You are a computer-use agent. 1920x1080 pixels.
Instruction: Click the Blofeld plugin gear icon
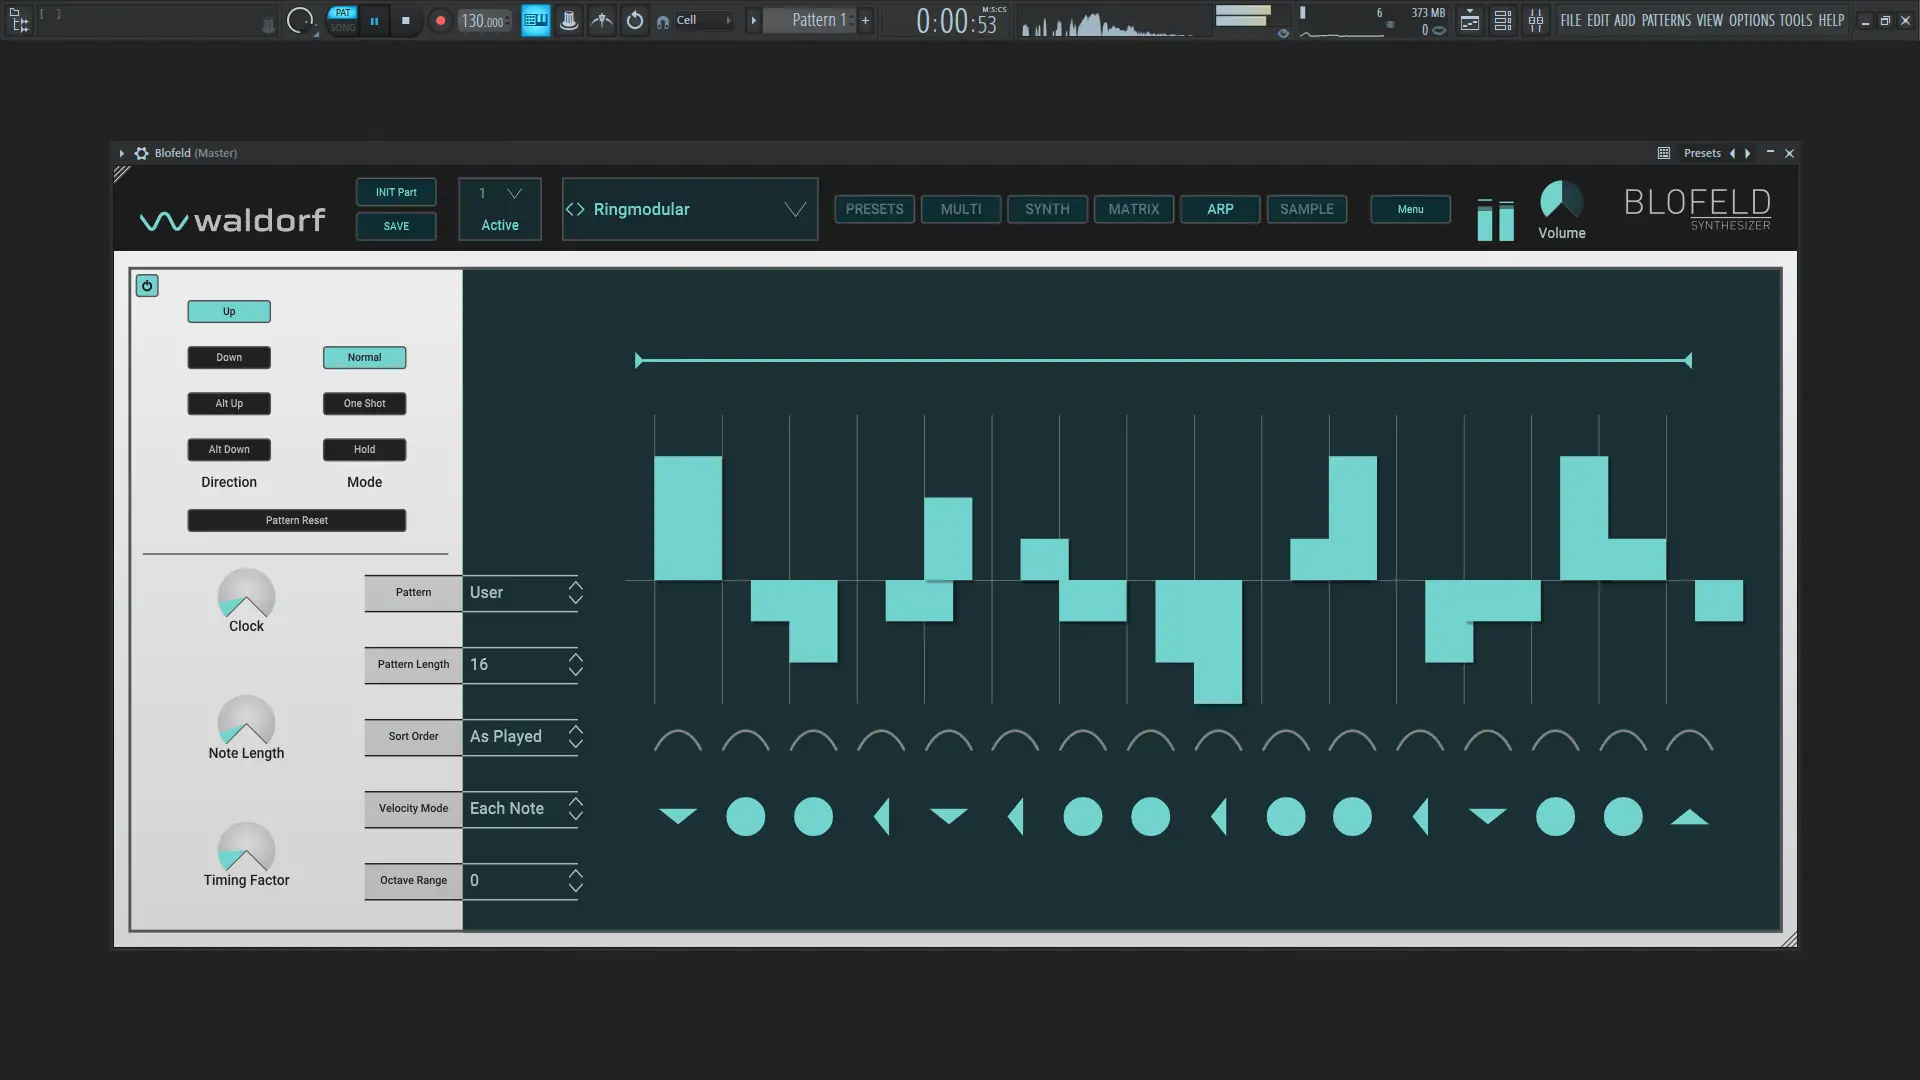pos(142,153)
